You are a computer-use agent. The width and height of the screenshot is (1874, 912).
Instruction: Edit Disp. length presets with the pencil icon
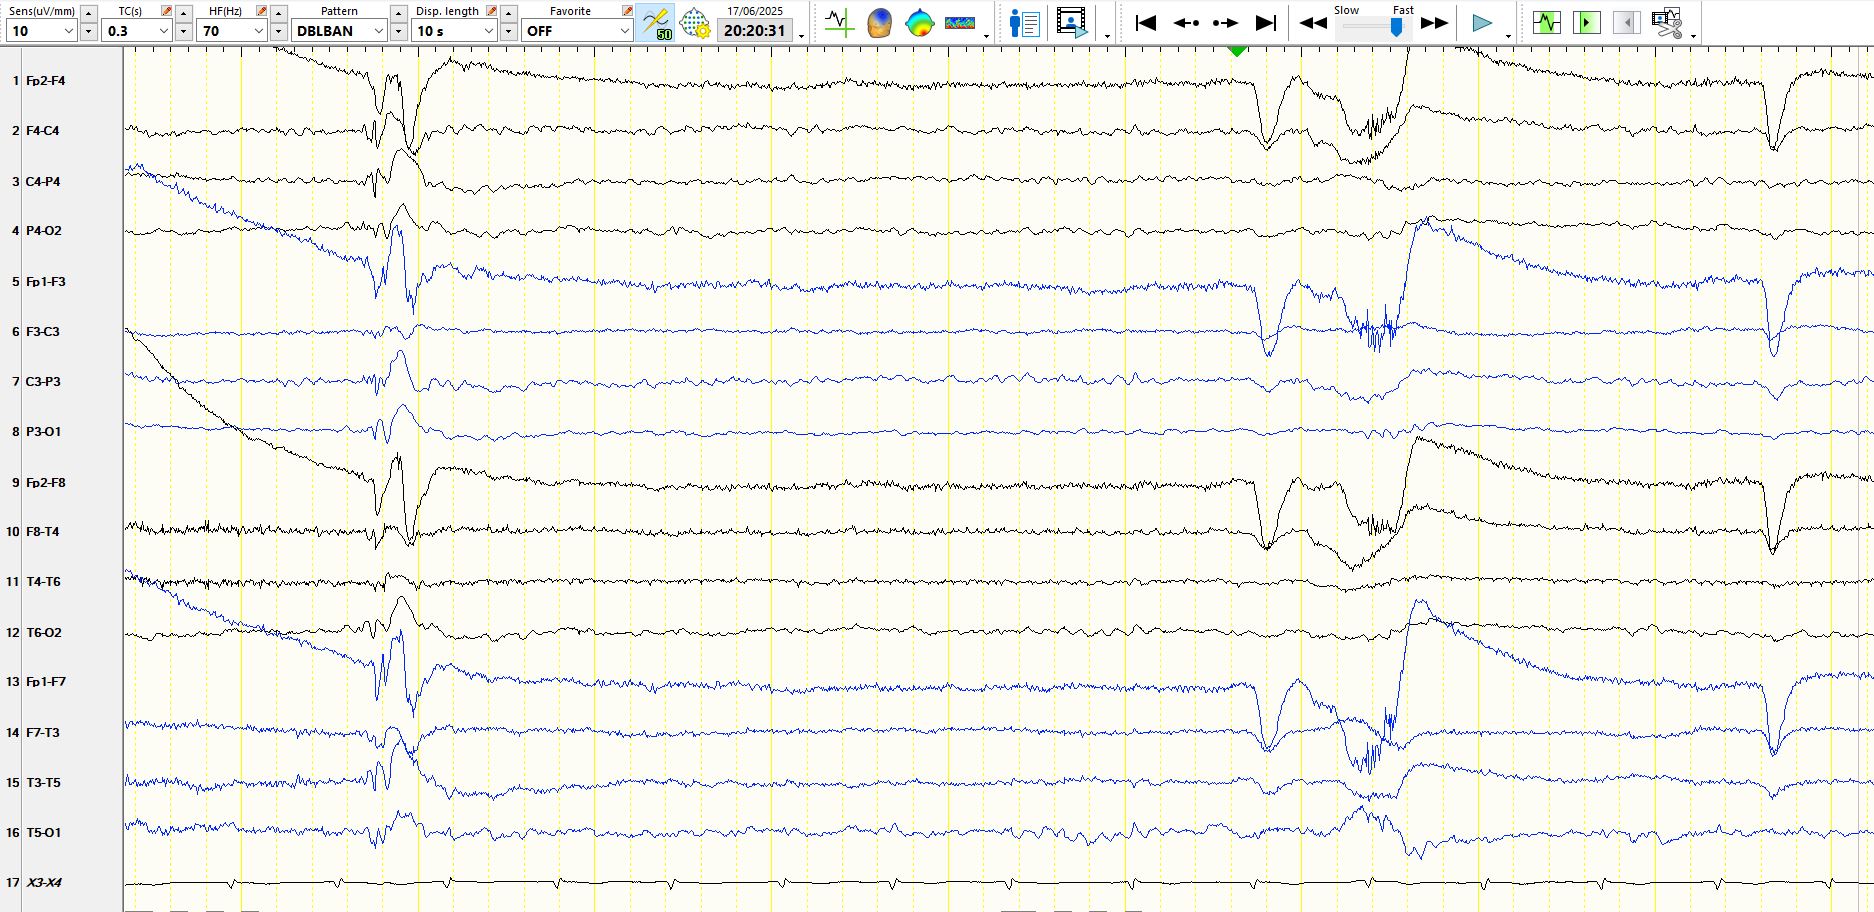click(x=491, y=11)
